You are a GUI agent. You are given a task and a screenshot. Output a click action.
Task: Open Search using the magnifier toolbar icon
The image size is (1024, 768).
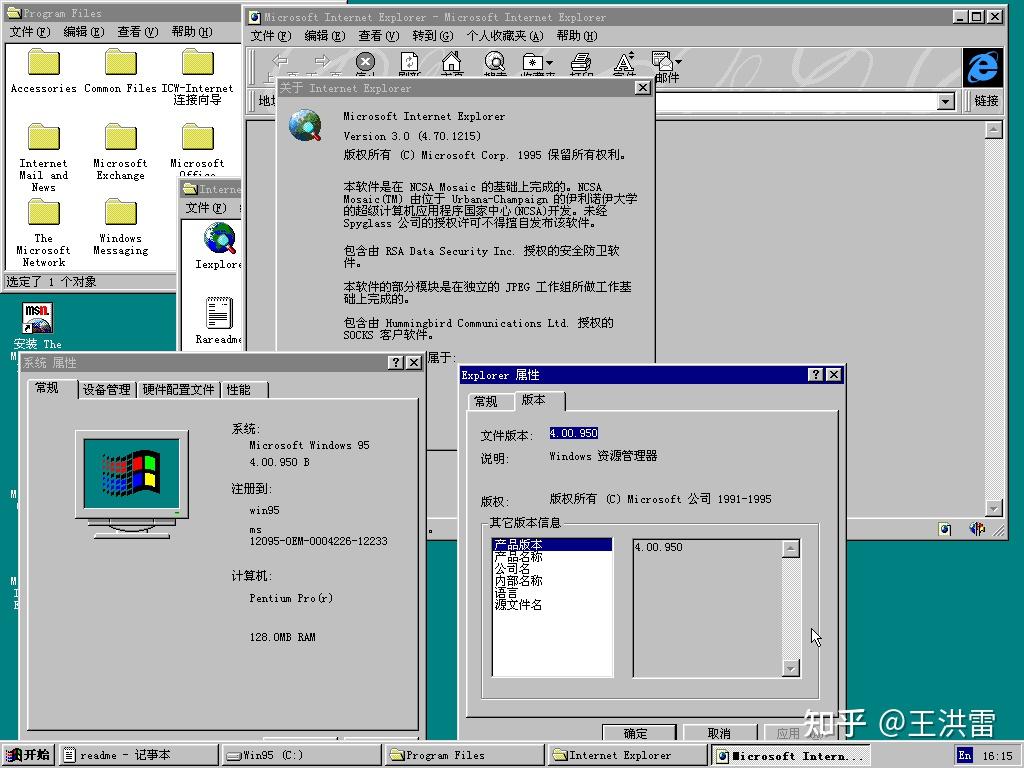(494, 61)
